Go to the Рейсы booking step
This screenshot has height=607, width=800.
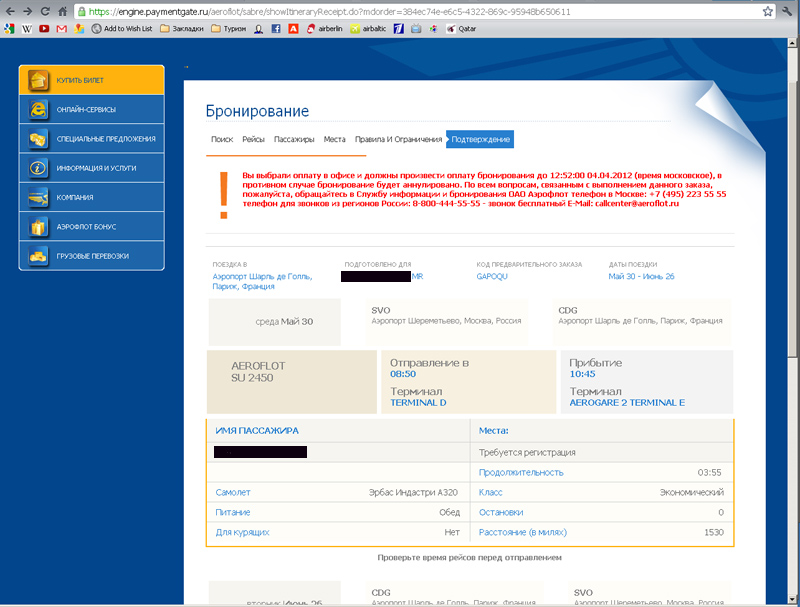point(253,139)
